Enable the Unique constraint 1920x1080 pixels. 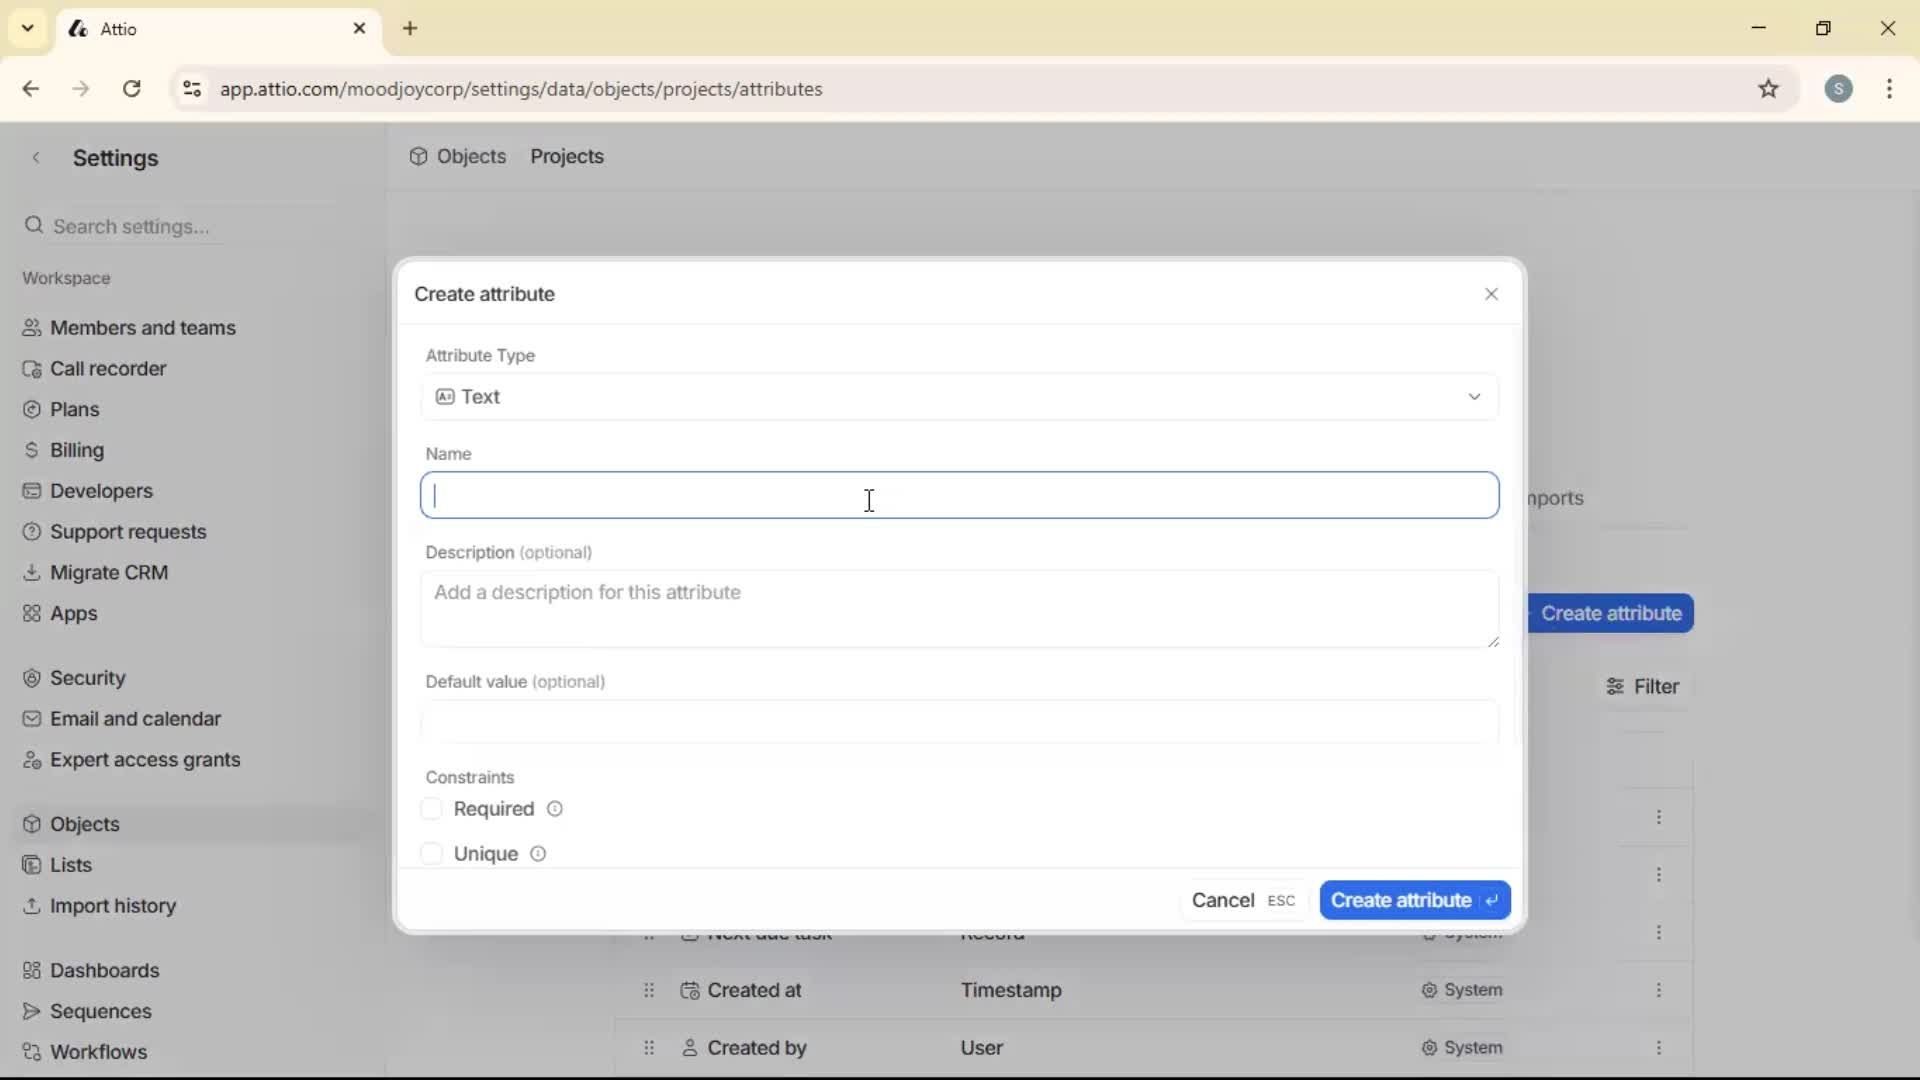(431, 853)
